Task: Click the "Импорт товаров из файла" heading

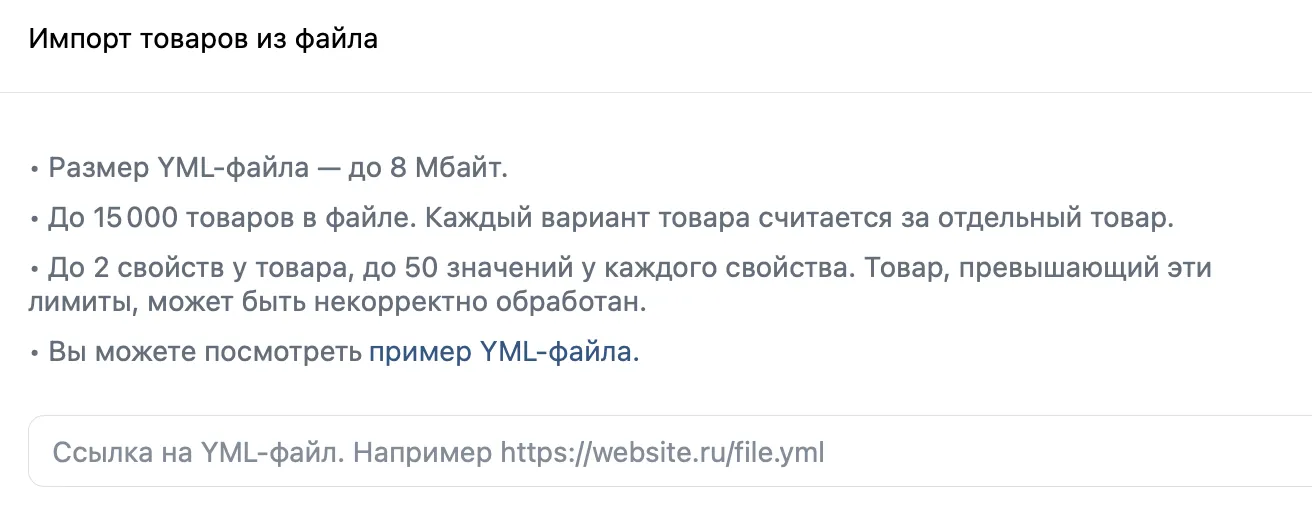Action: pos(203,40)
